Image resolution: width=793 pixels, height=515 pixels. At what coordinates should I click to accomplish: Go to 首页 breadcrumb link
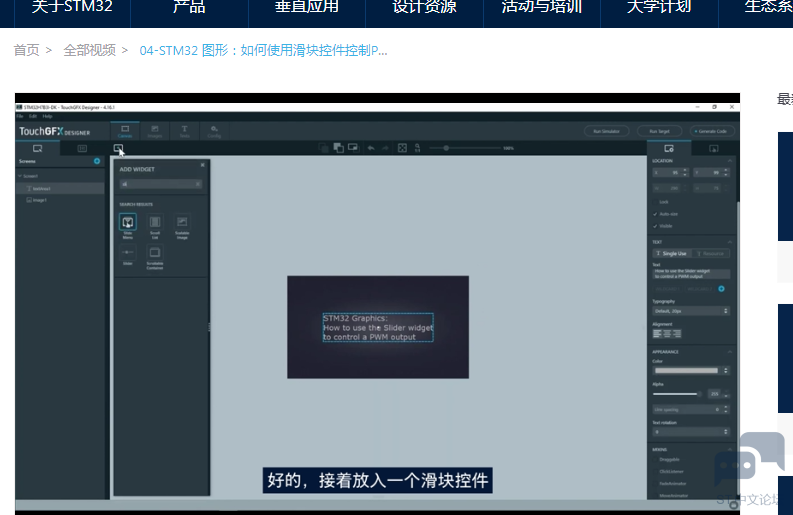[26, 50]
